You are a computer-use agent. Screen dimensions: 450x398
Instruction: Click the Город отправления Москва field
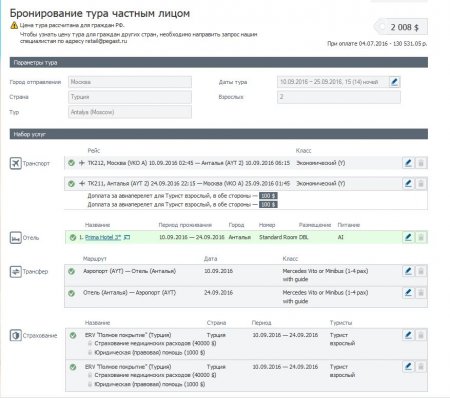click(130, 82)
